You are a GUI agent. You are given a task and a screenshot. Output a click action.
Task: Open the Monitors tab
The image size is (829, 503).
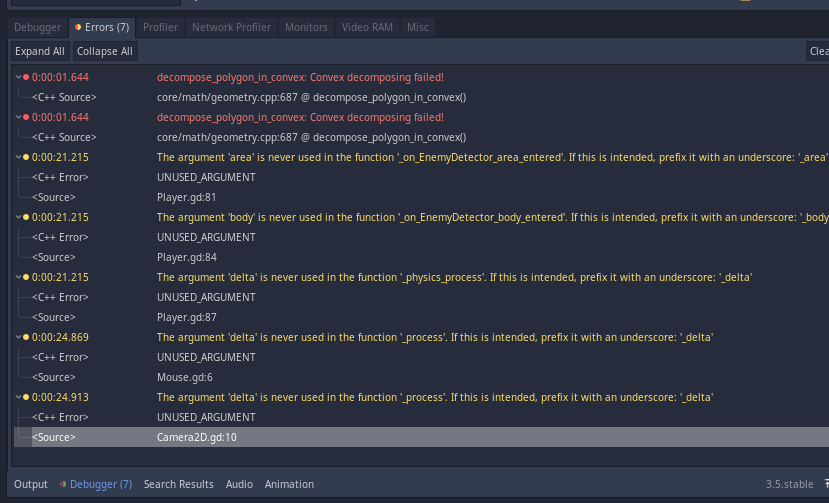(306, 27)
